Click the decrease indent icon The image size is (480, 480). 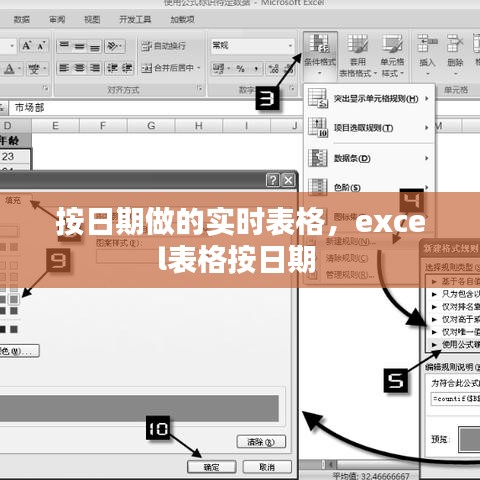click(112, 68)
